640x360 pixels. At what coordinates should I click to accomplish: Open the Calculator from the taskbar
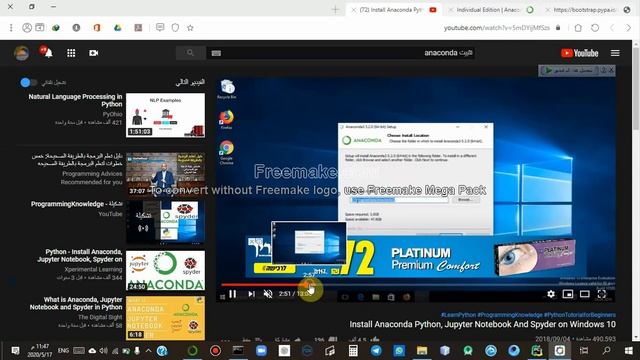point(353,351)
